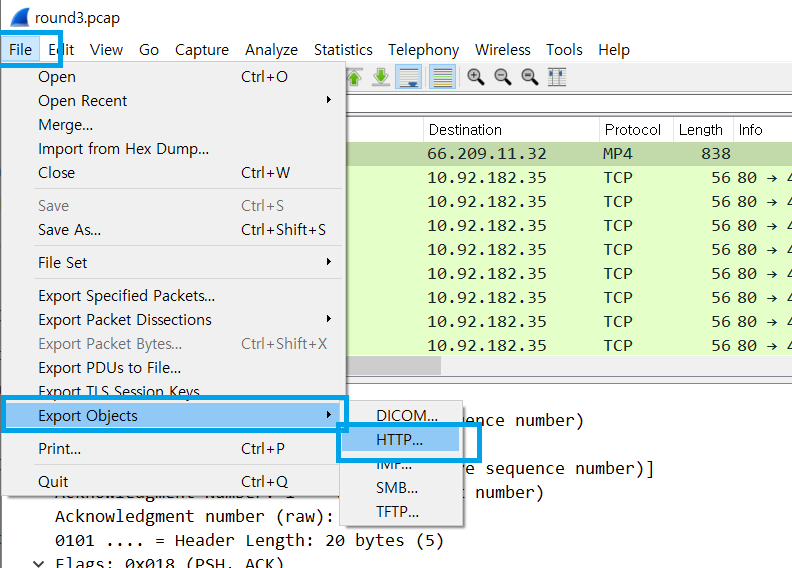Select Merge... menu entry
The image size is (792, 568).
coord(174,125)
